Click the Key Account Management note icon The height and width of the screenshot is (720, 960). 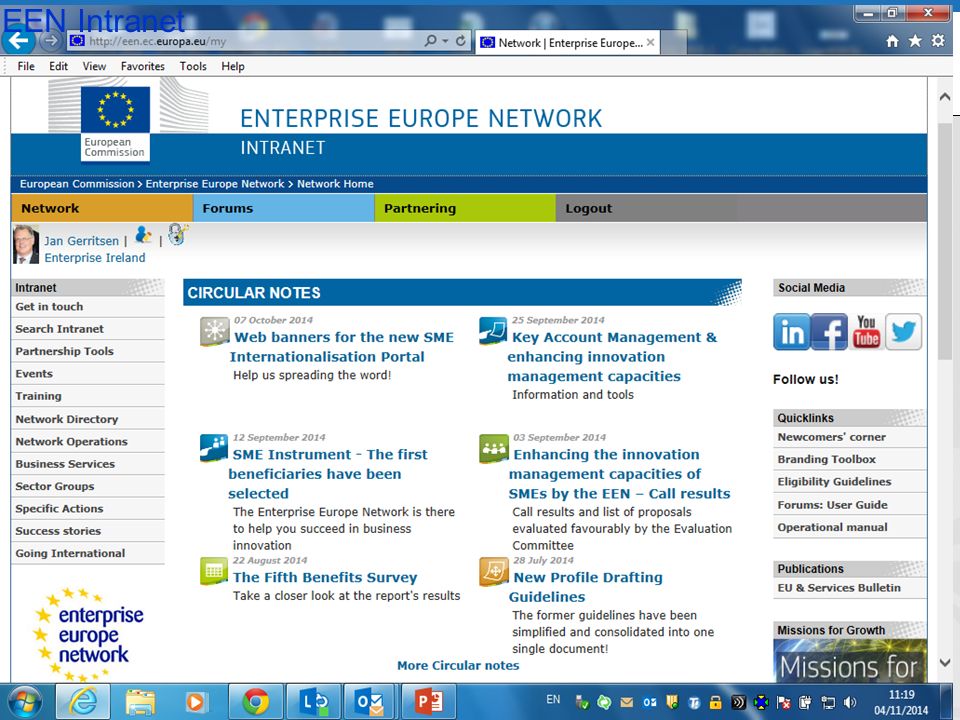pos(493,330)
